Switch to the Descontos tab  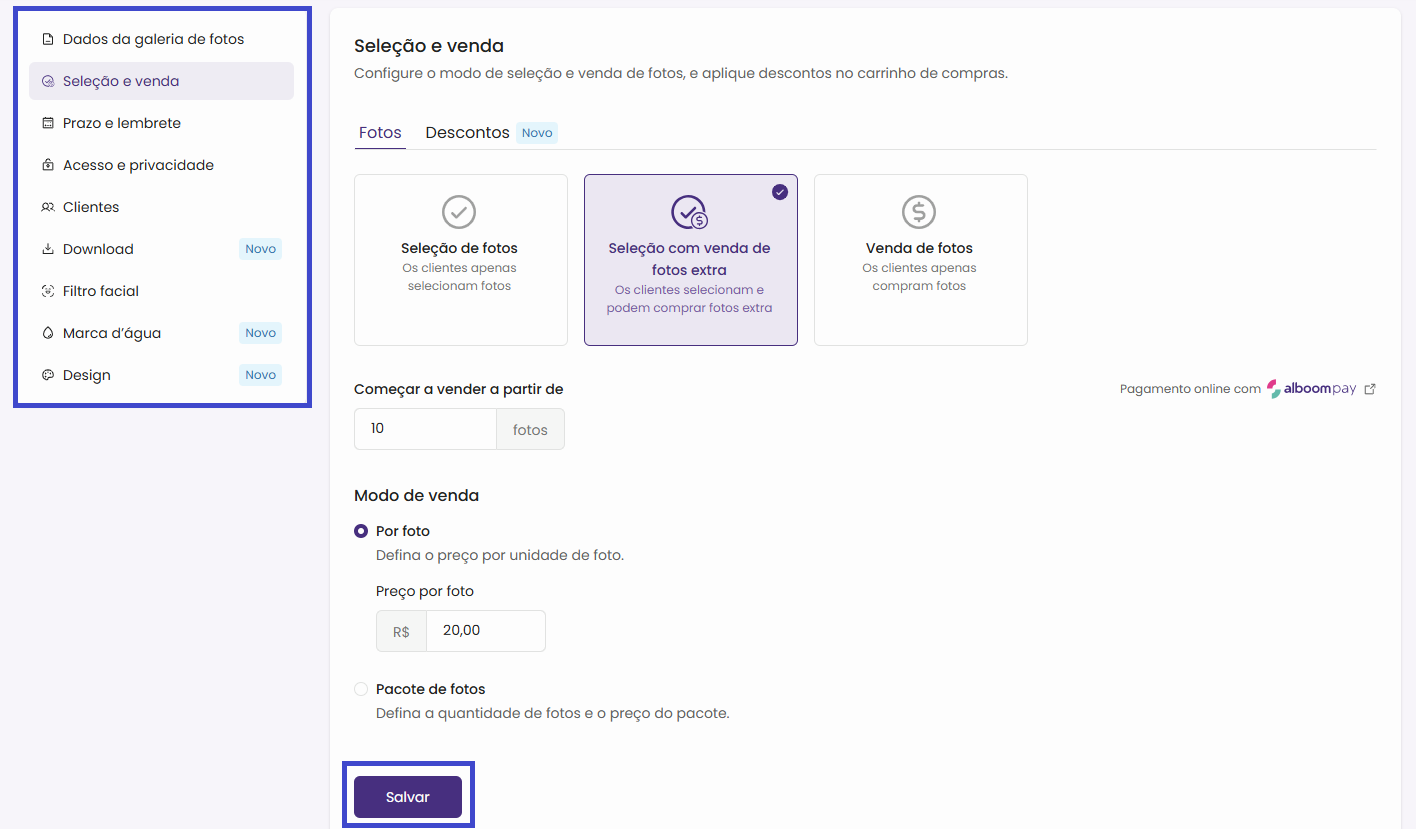(467, 133)
